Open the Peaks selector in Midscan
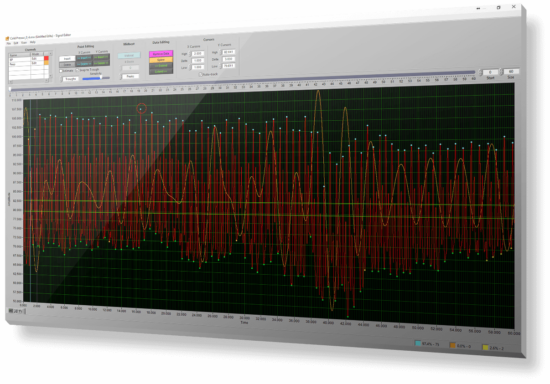This screenshot has height=384, width=550. pos(130,76)
